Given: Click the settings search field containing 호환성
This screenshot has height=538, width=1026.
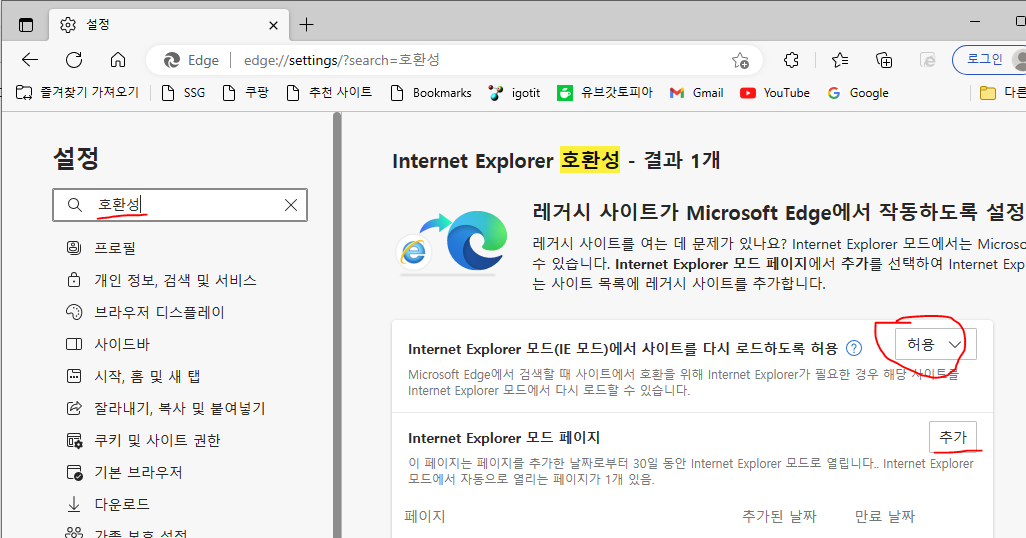Looking at the screenshot, I should (180, 206).
